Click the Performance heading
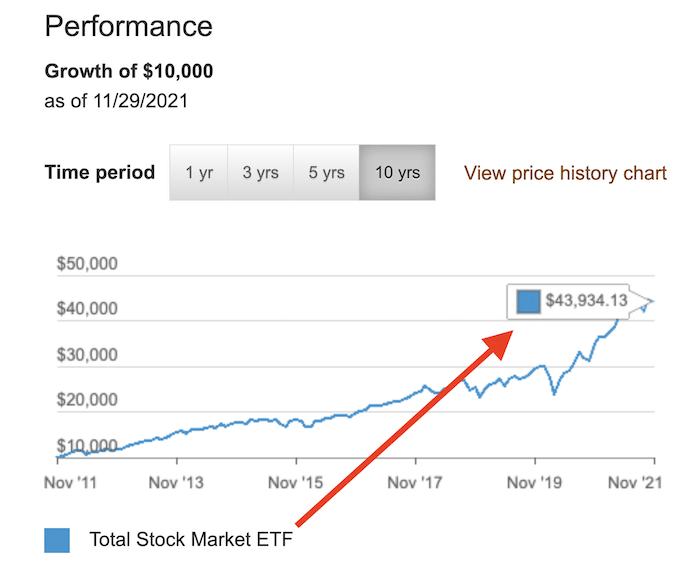 pyautogui.click(x=129, y=26)
